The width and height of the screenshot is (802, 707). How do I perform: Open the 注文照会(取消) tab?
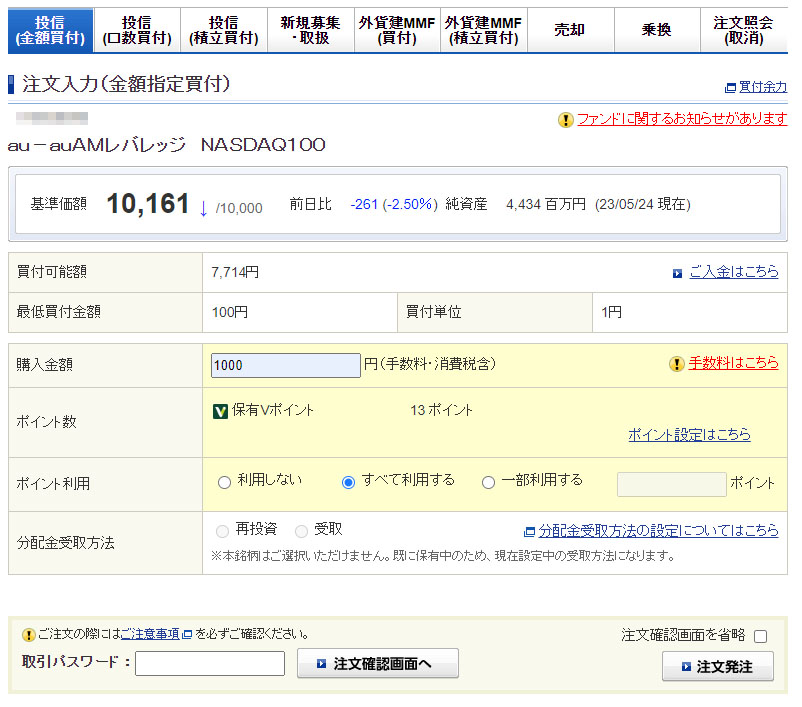coord(743,30)
